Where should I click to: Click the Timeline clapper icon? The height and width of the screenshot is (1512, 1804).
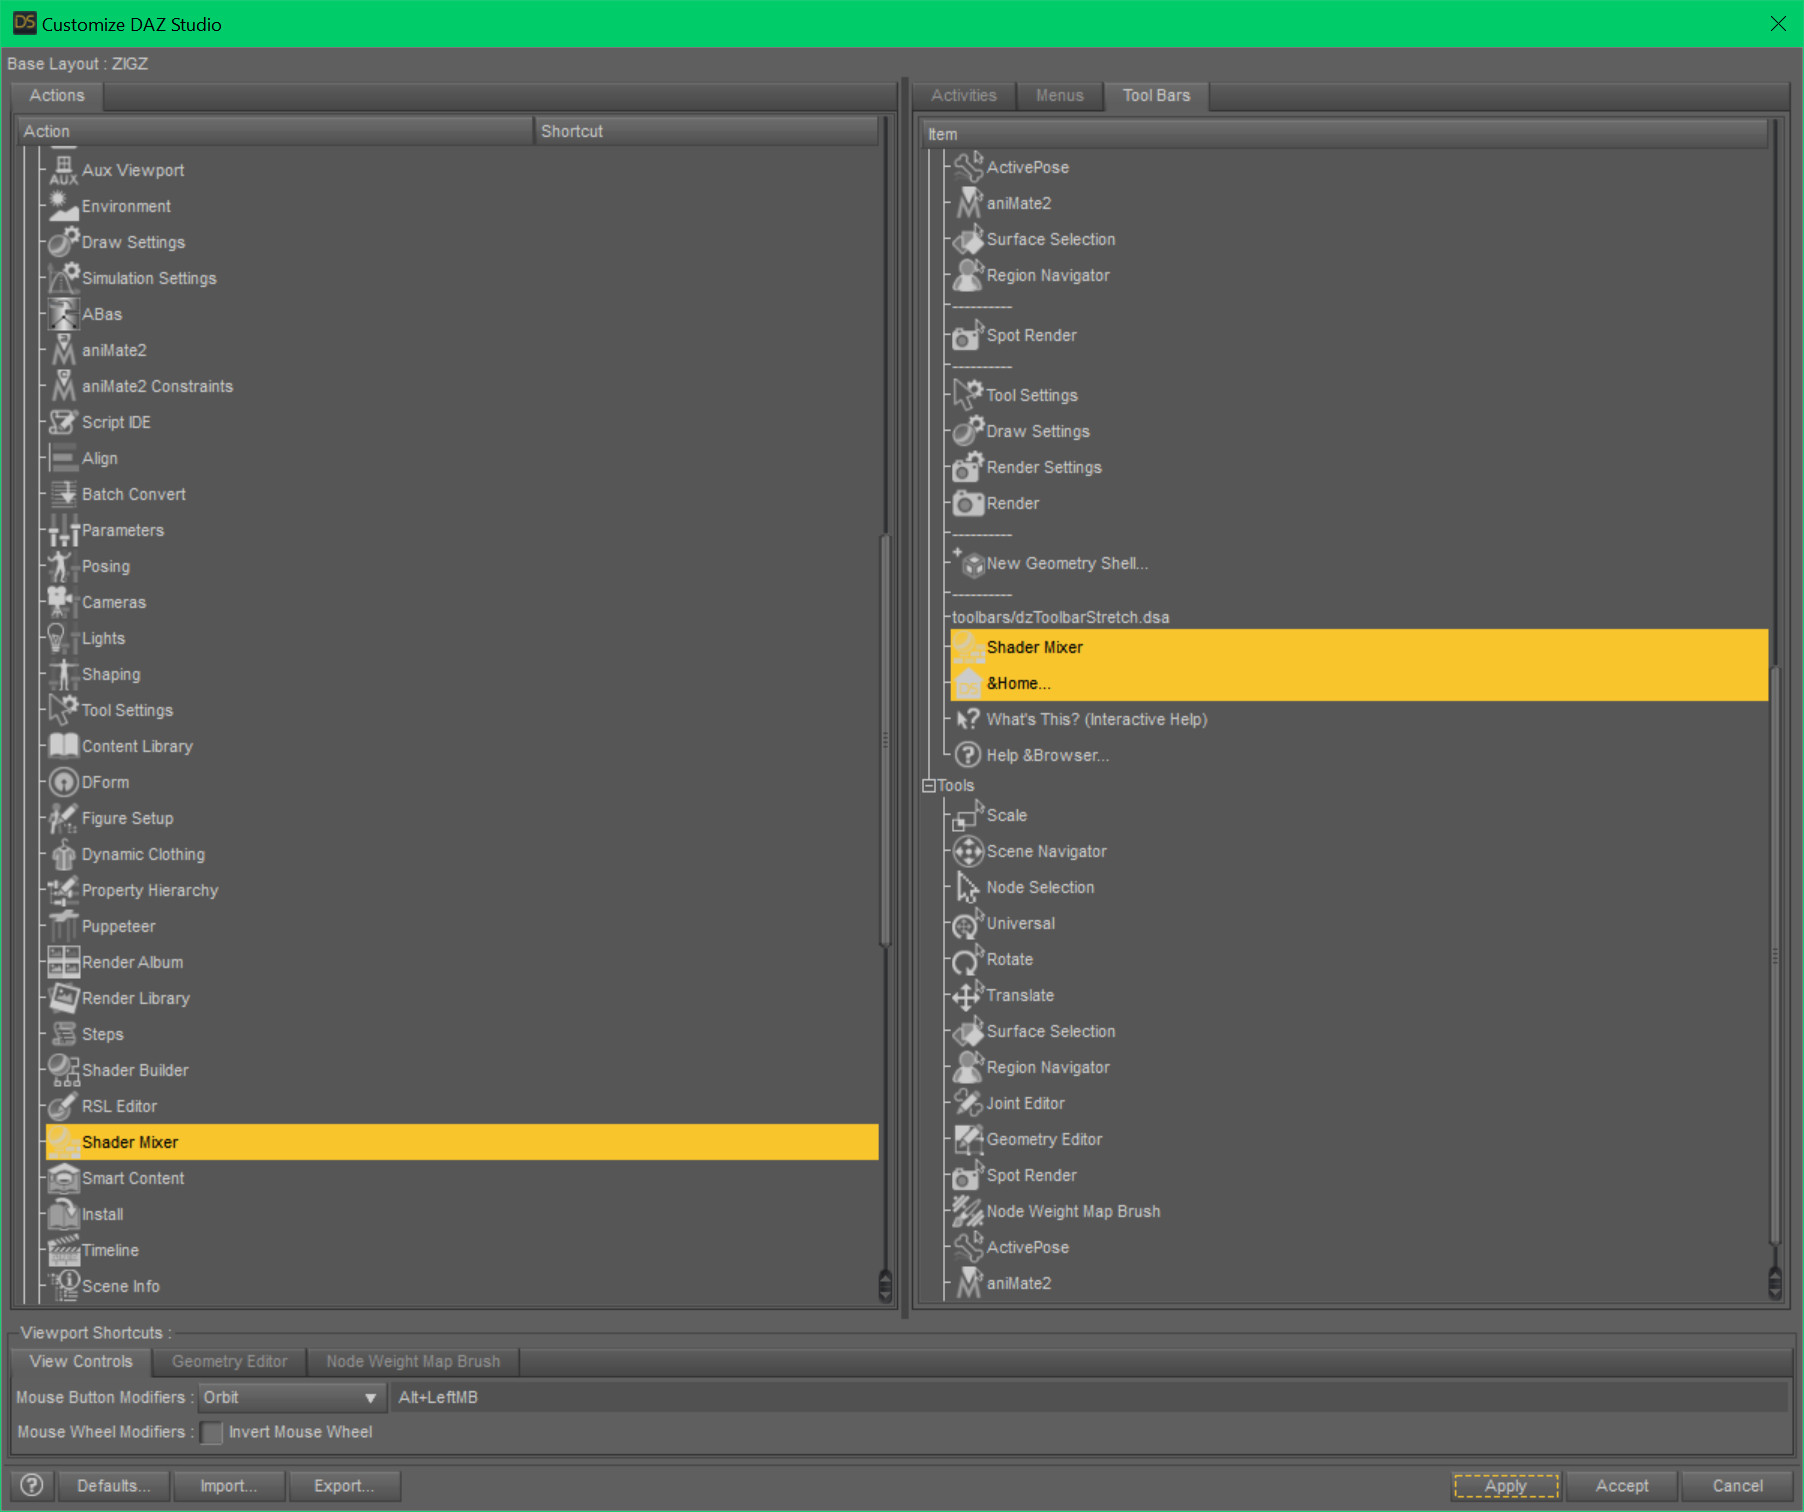(63, 1250)
